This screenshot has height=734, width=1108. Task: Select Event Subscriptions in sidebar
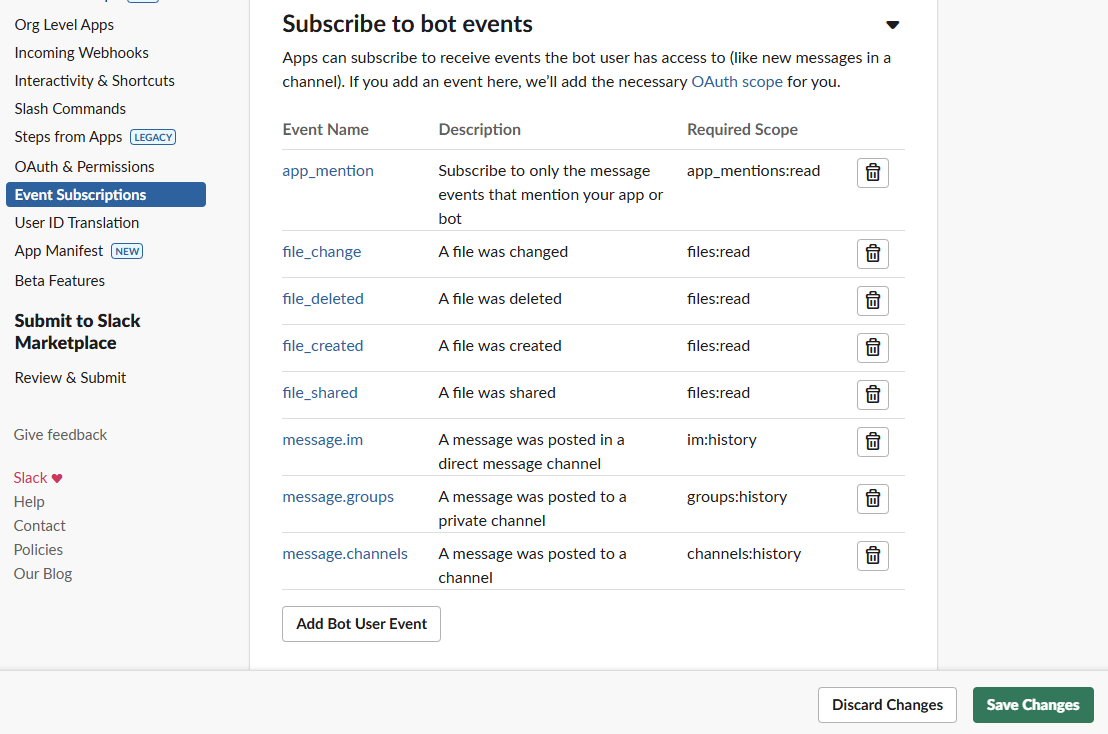click(106, 195)
